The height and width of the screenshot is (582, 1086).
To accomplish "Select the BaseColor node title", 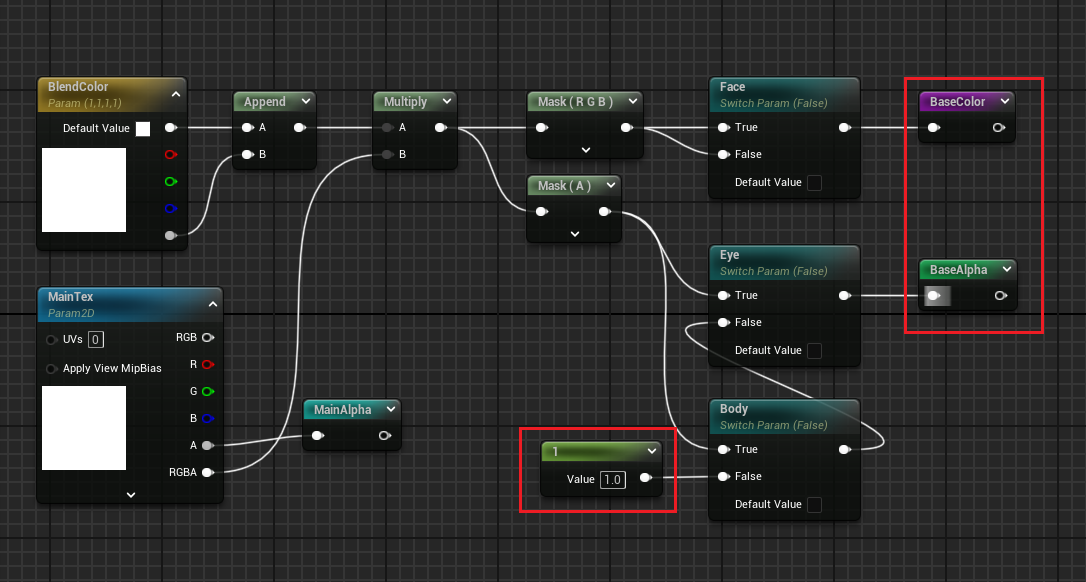I will click(957, 101).
